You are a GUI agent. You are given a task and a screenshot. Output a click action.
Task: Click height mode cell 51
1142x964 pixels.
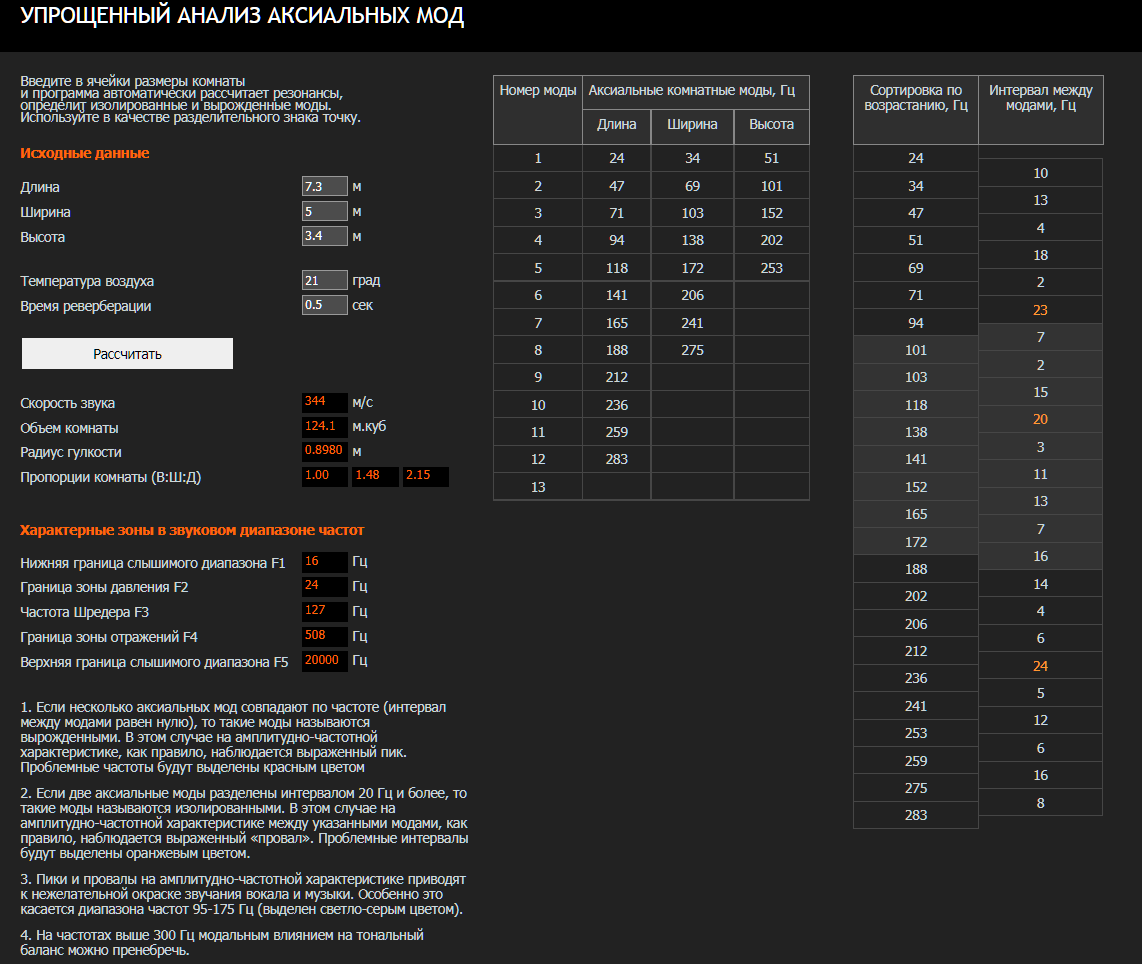pyautogui.click(x=772, y=158)
